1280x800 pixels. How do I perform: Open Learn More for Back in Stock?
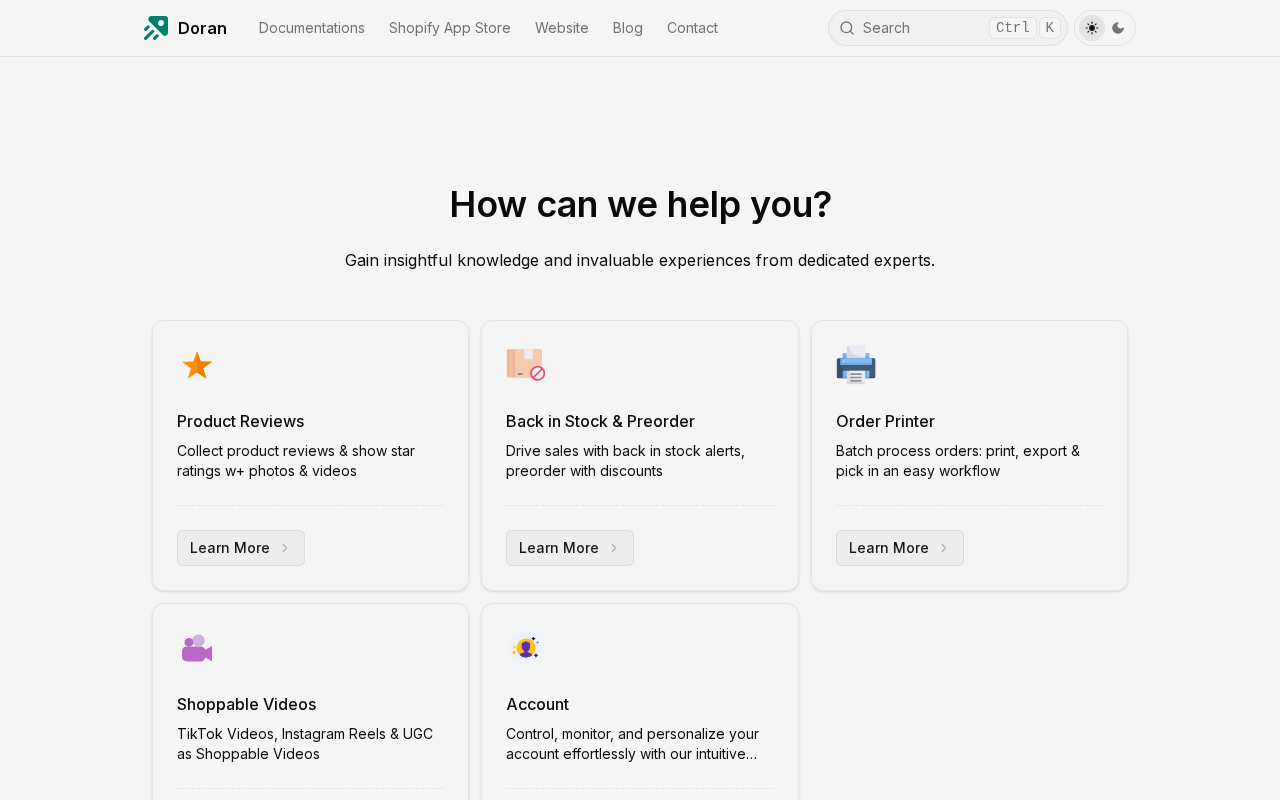click(569, 548)
